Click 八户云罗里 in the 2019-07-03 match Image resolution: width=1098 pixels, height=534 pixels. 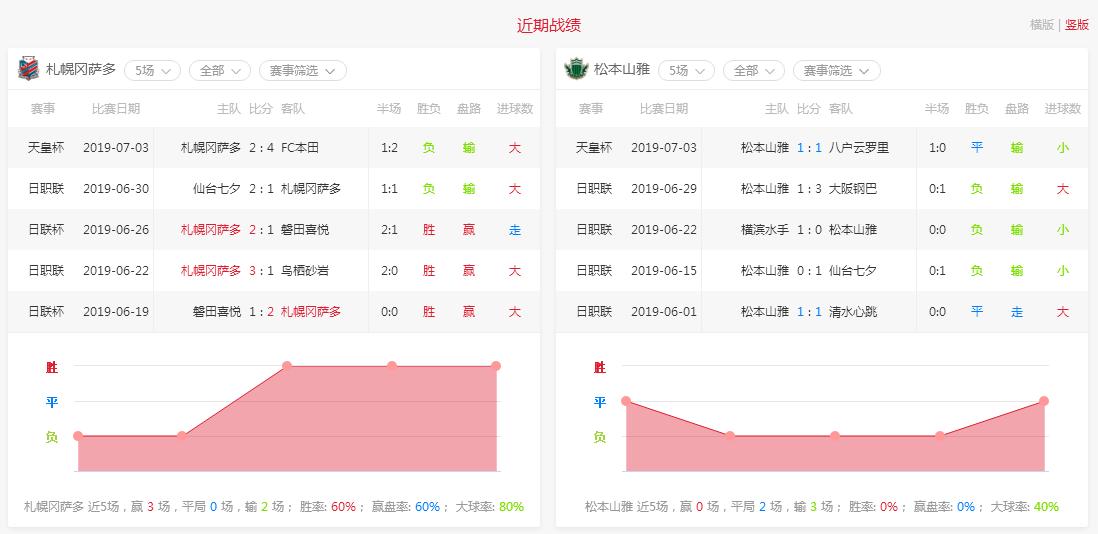click(859, 148)
